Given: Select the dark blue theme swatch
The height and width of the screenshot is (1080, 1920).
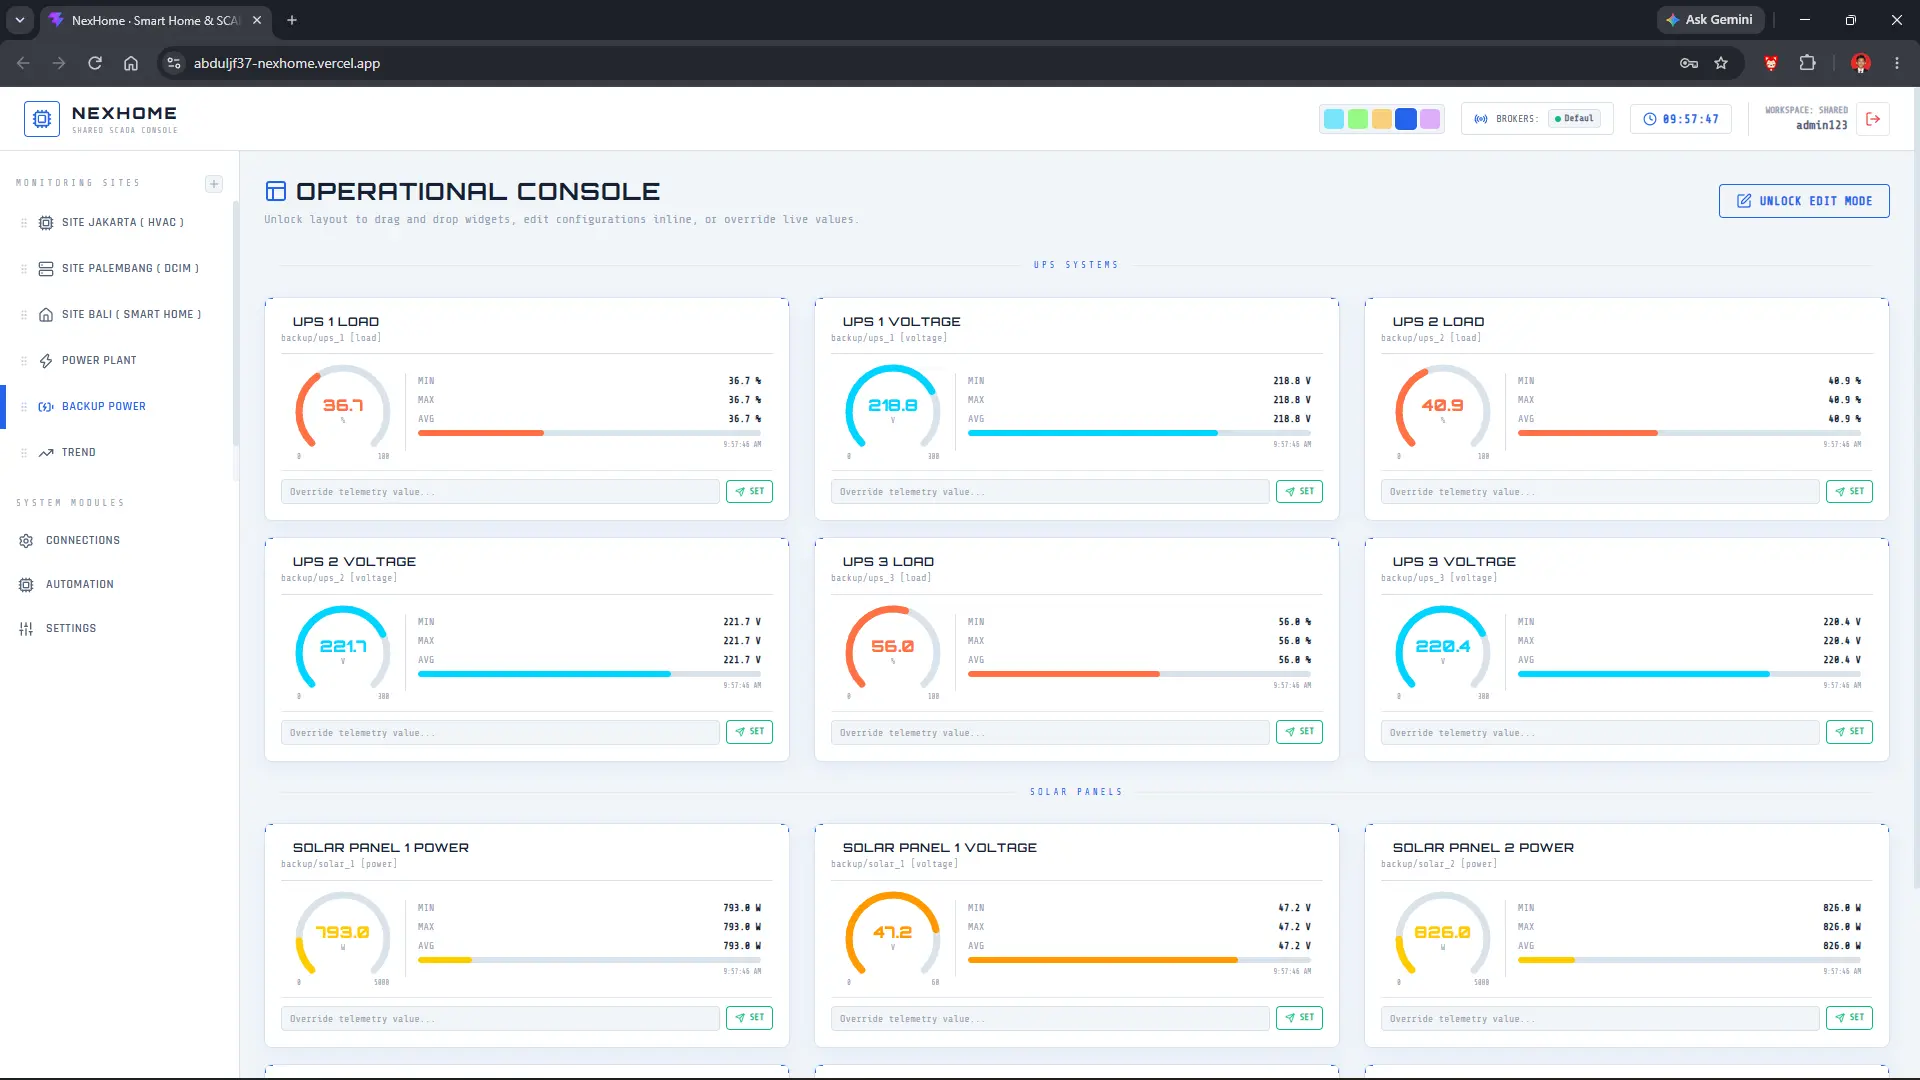Looking at the screenshot, I should 1406,119.
